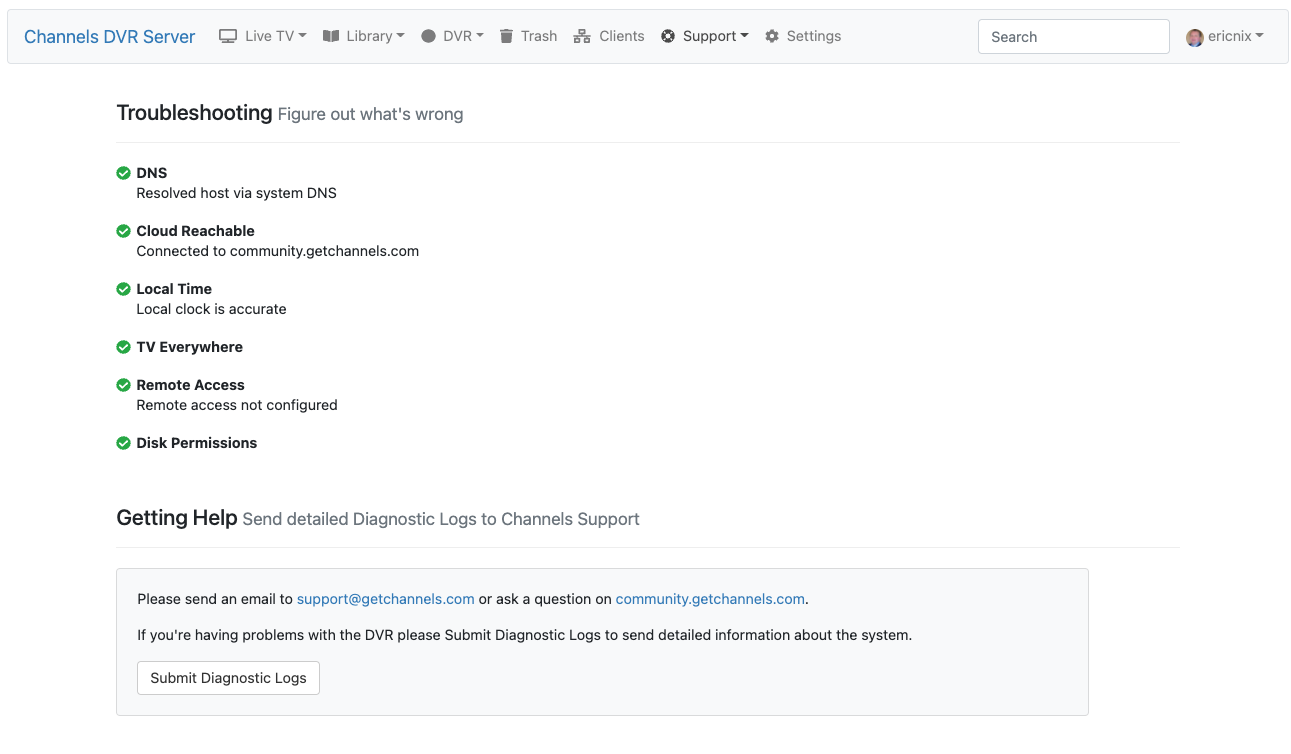Open the support@getchannels.com email link

[x=385, y=599]
